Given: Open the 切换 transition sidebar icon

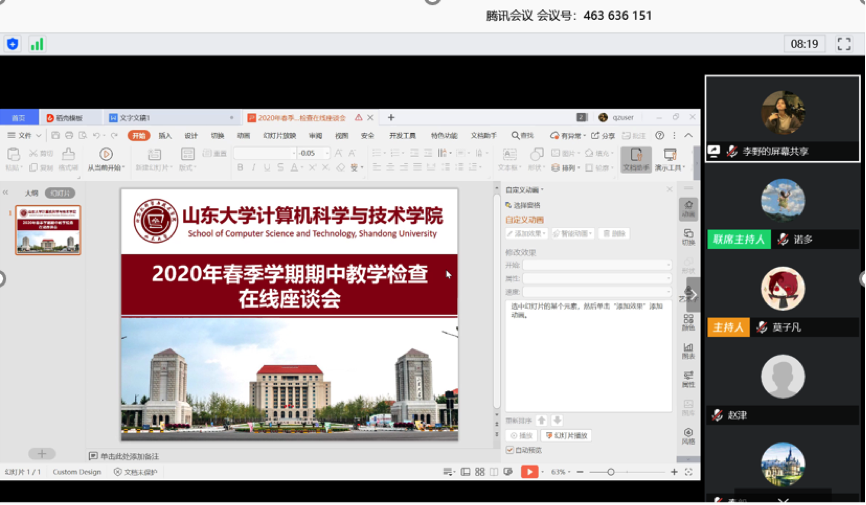Looking at the screenshot, I should pyautogui.click(x=688, y=236).
